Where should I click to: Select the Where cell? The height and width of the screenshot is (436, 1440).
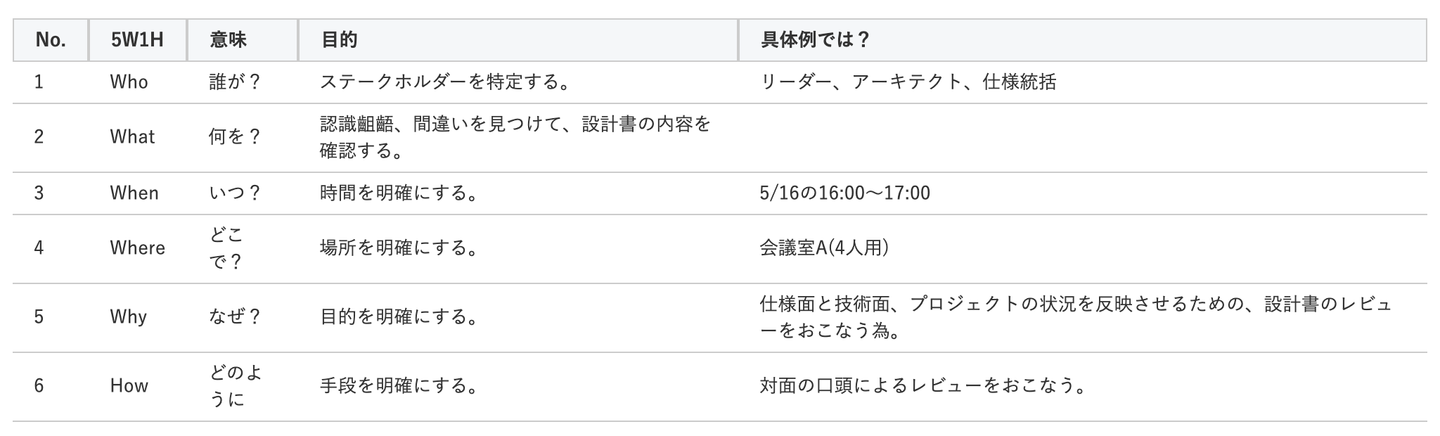(x=137, y=248)
